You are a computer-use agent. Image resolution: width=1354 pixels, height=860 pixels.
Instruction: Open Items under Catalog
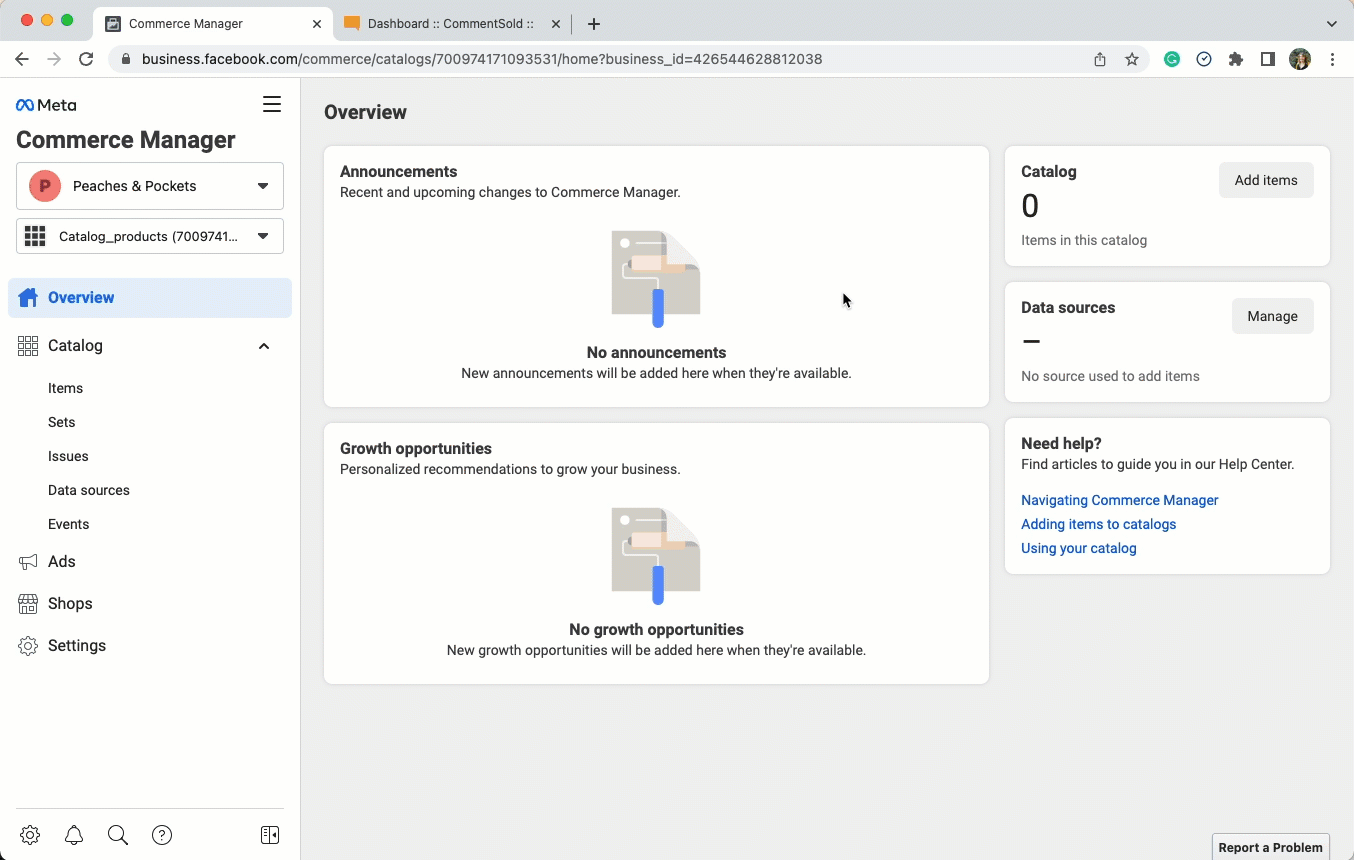click(65, 388)
